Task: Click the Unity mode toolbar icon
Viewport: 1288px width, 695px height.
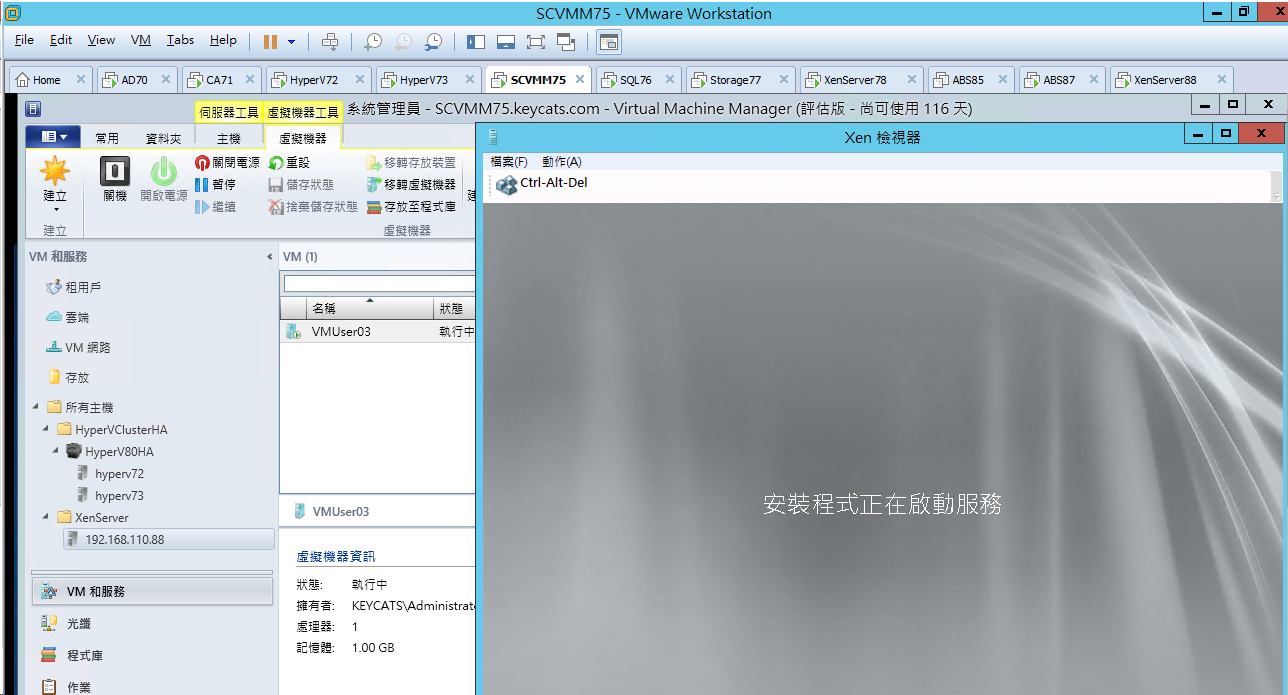Action: point(566,41)
